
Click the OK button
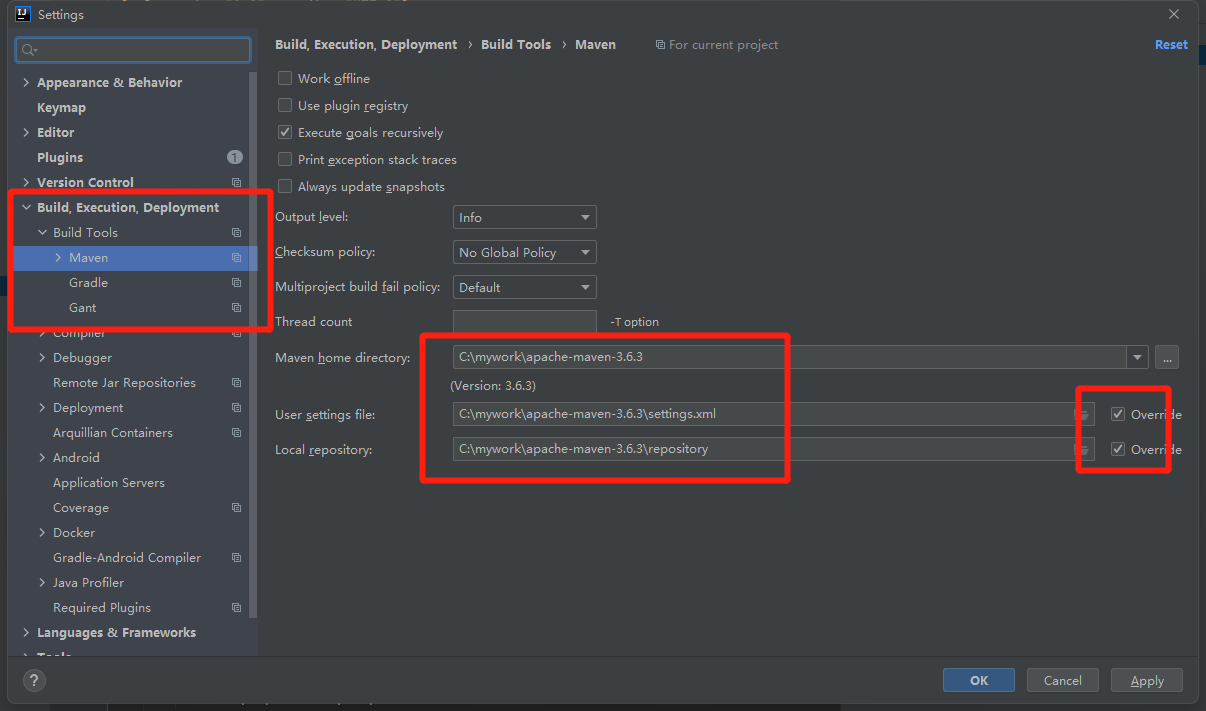[x=979, y=680]
